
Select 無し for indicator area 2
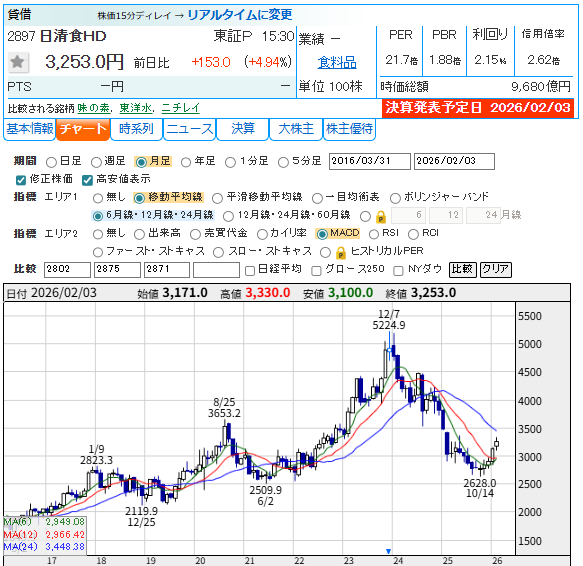[x=98, y=234]
